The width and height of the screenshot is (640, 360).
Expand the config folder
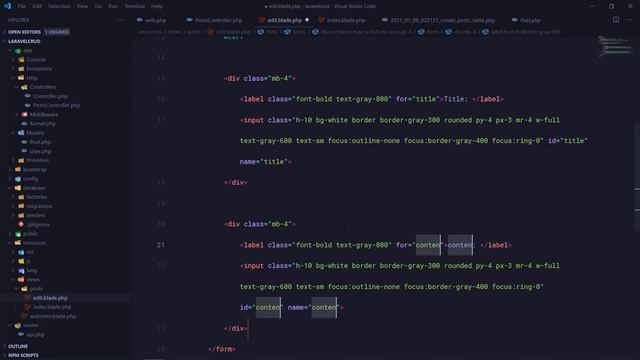coord(31,178)
